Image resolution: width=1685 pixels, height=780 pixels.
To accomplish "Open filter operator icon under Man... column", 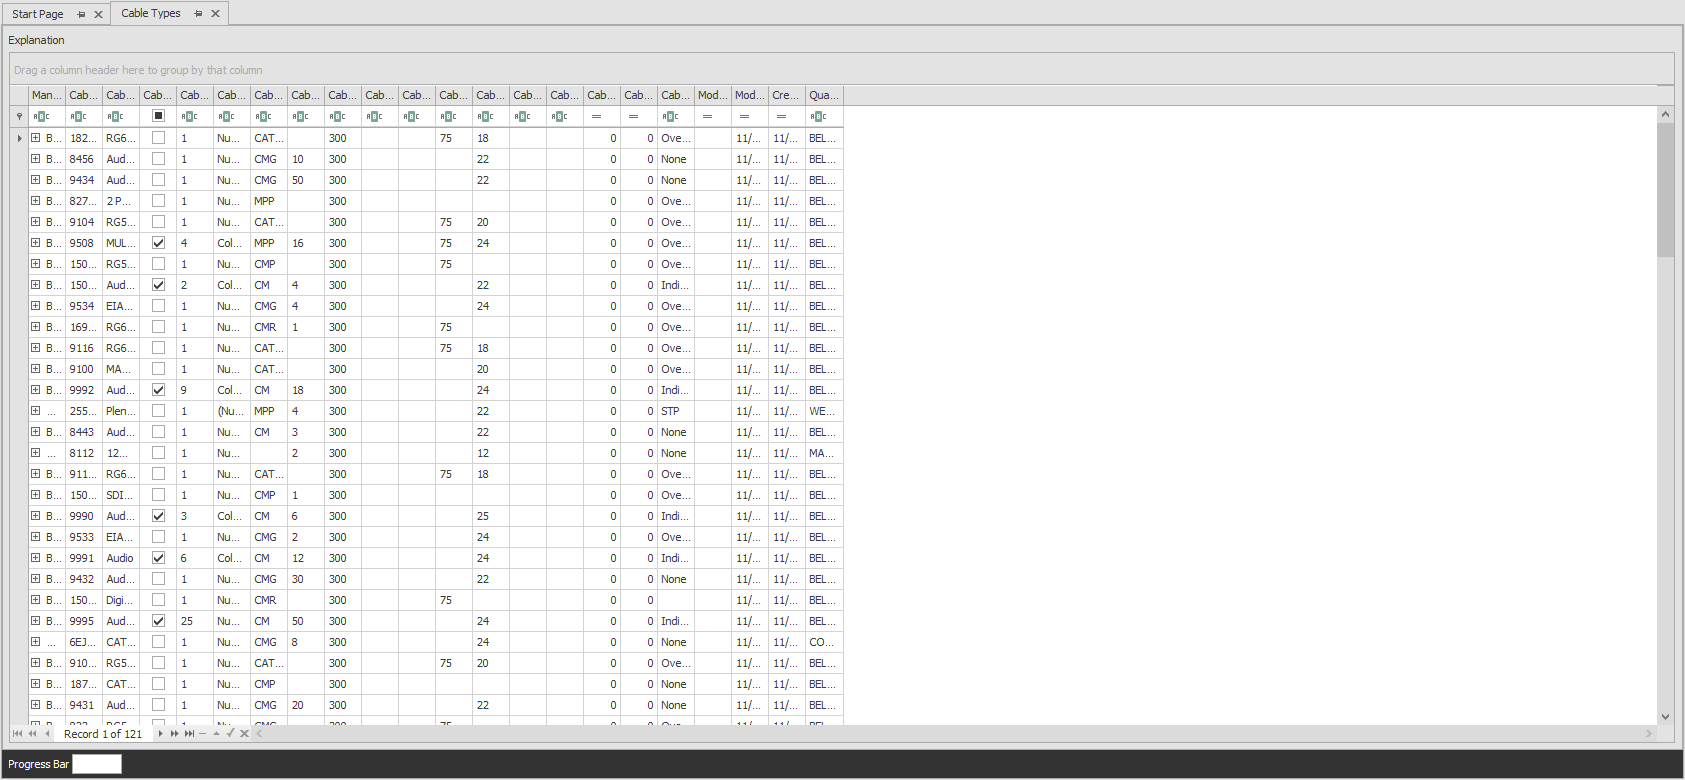I will [41, 117].
